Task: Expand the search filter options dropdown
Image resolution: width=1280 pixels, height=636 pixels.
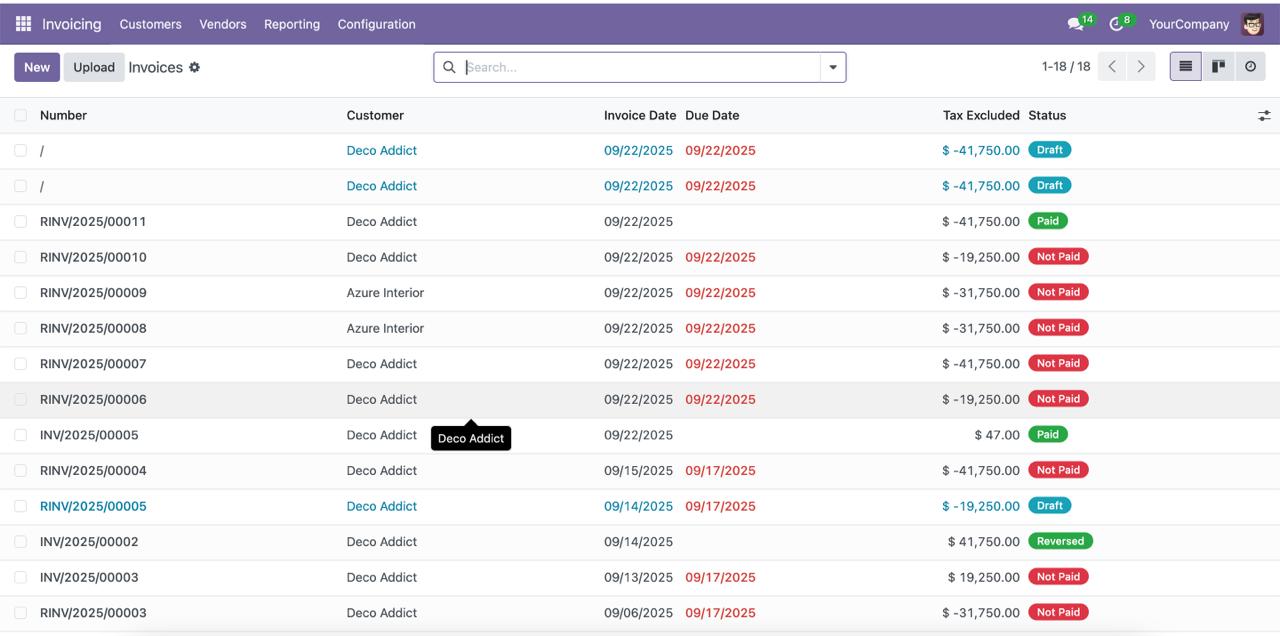Action: click(833, 67)
